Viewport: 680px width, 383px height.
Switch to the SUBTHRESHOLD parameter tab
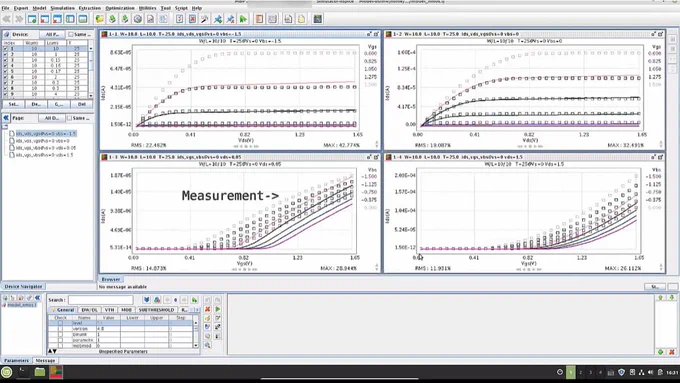click(x=156, y=310)
